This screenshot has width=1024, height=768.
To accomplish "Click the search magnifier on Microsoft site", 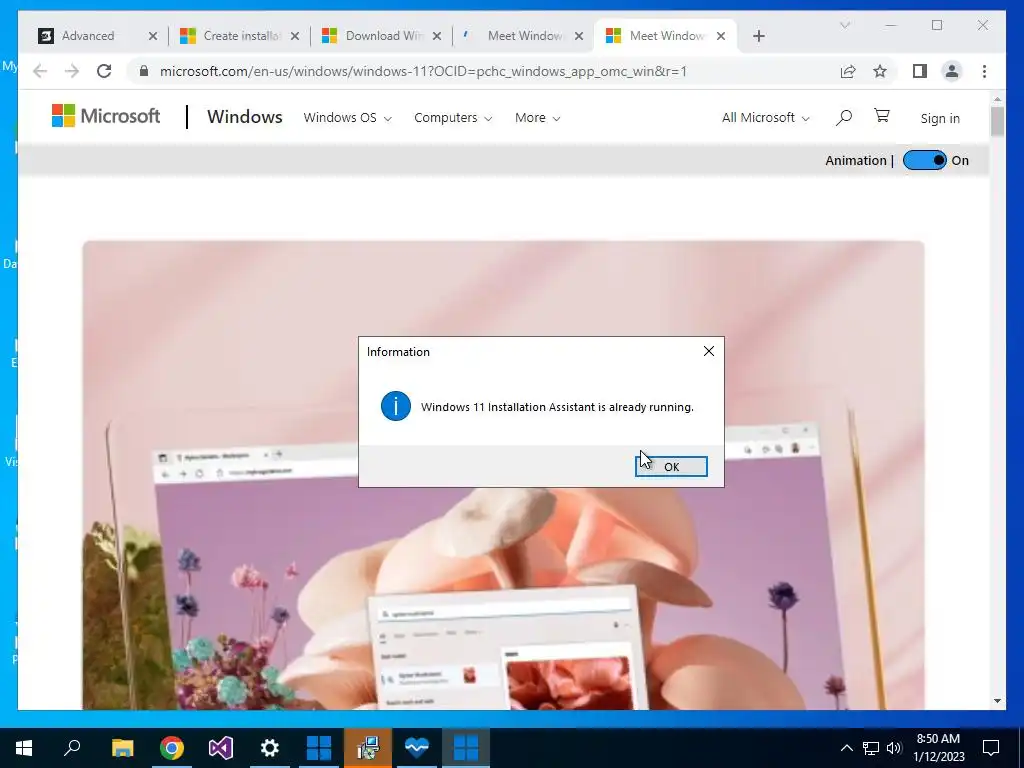I will (844, 118).
